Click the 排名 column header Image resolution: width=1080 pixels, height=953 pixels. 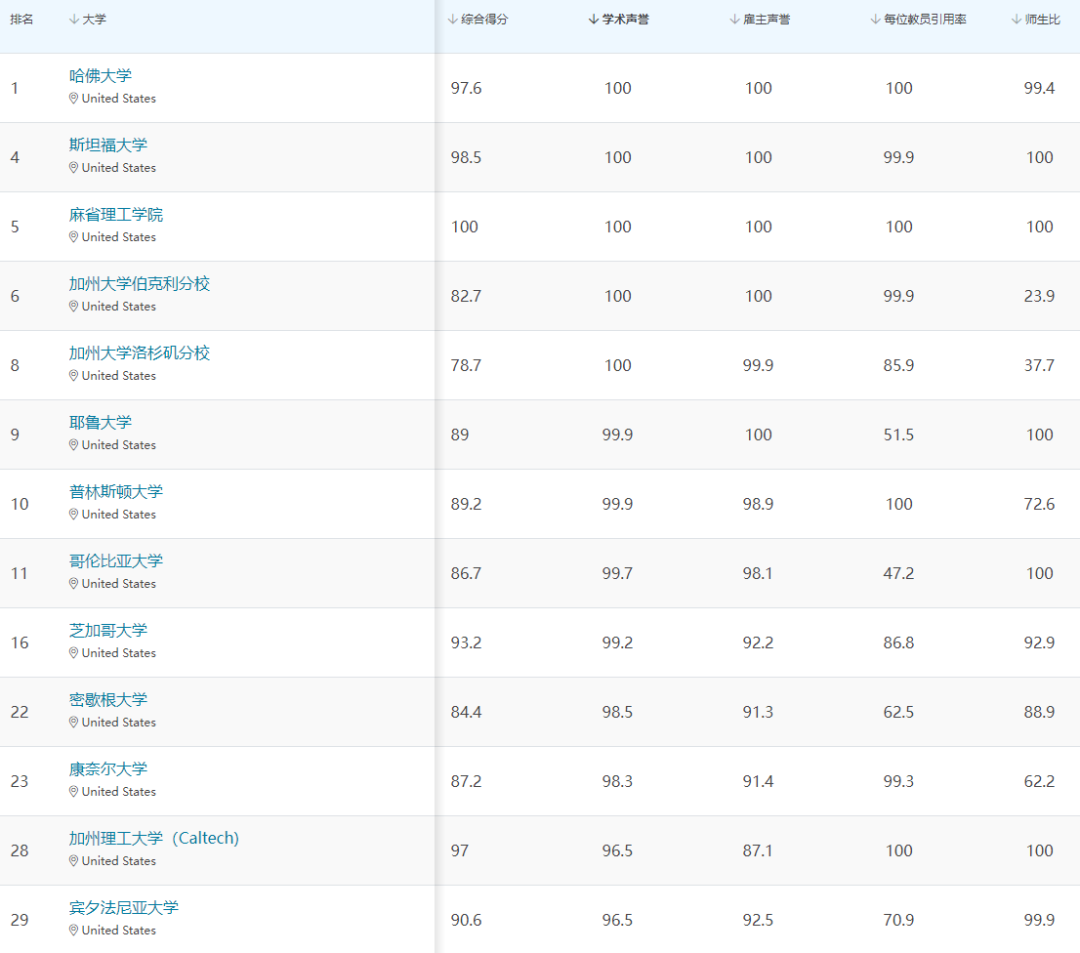[21, 19]
